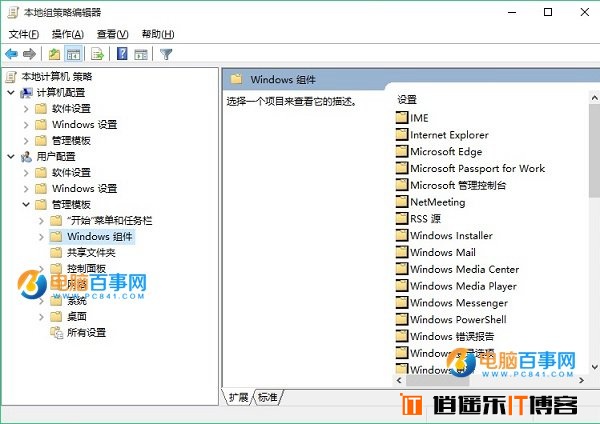600x424 pixels.
Task: Open Help with the question mark icon
Action: pos(122,54)
